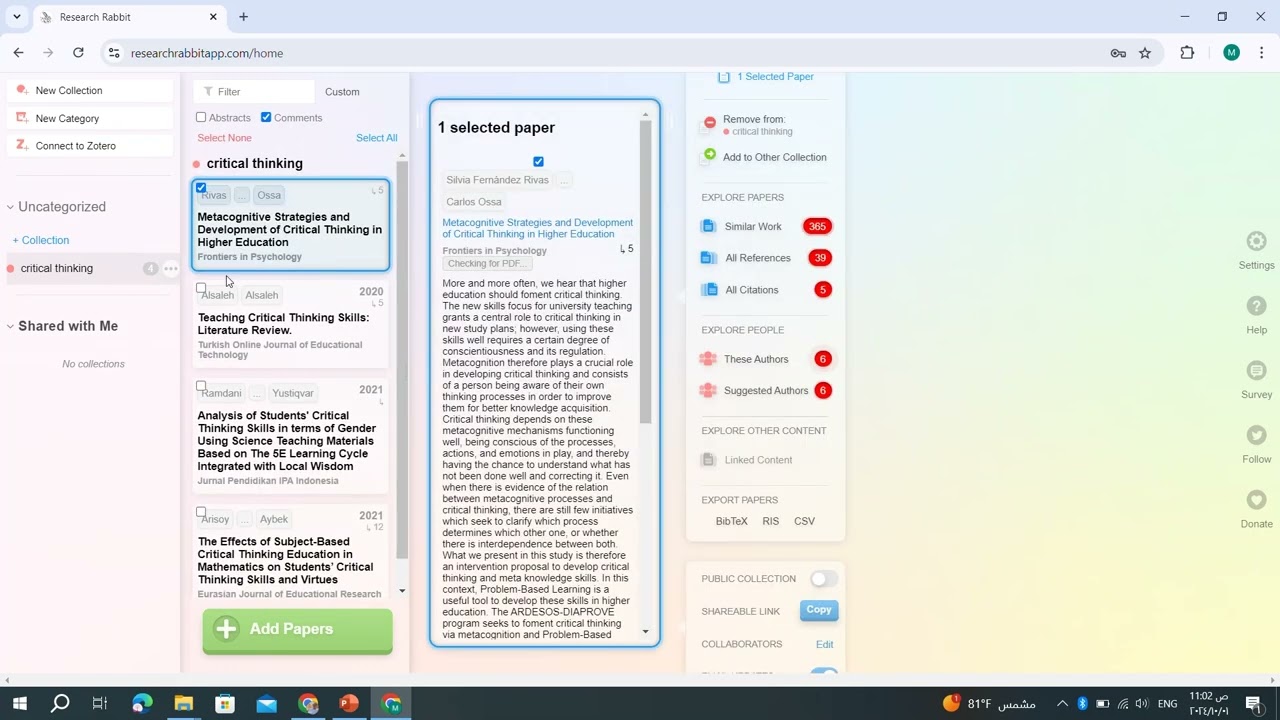Expand hidden authors on Ansoy Aybek card
Screen dimensions: 1280x720
(244, 519)
